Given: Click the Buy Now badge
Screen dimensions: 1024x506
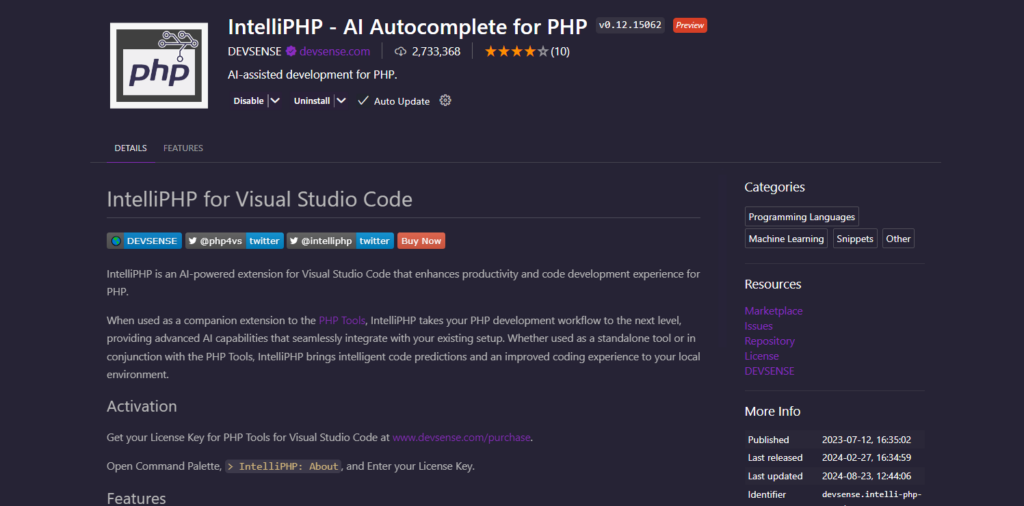Looking at the screenshot, I should 421,240.
